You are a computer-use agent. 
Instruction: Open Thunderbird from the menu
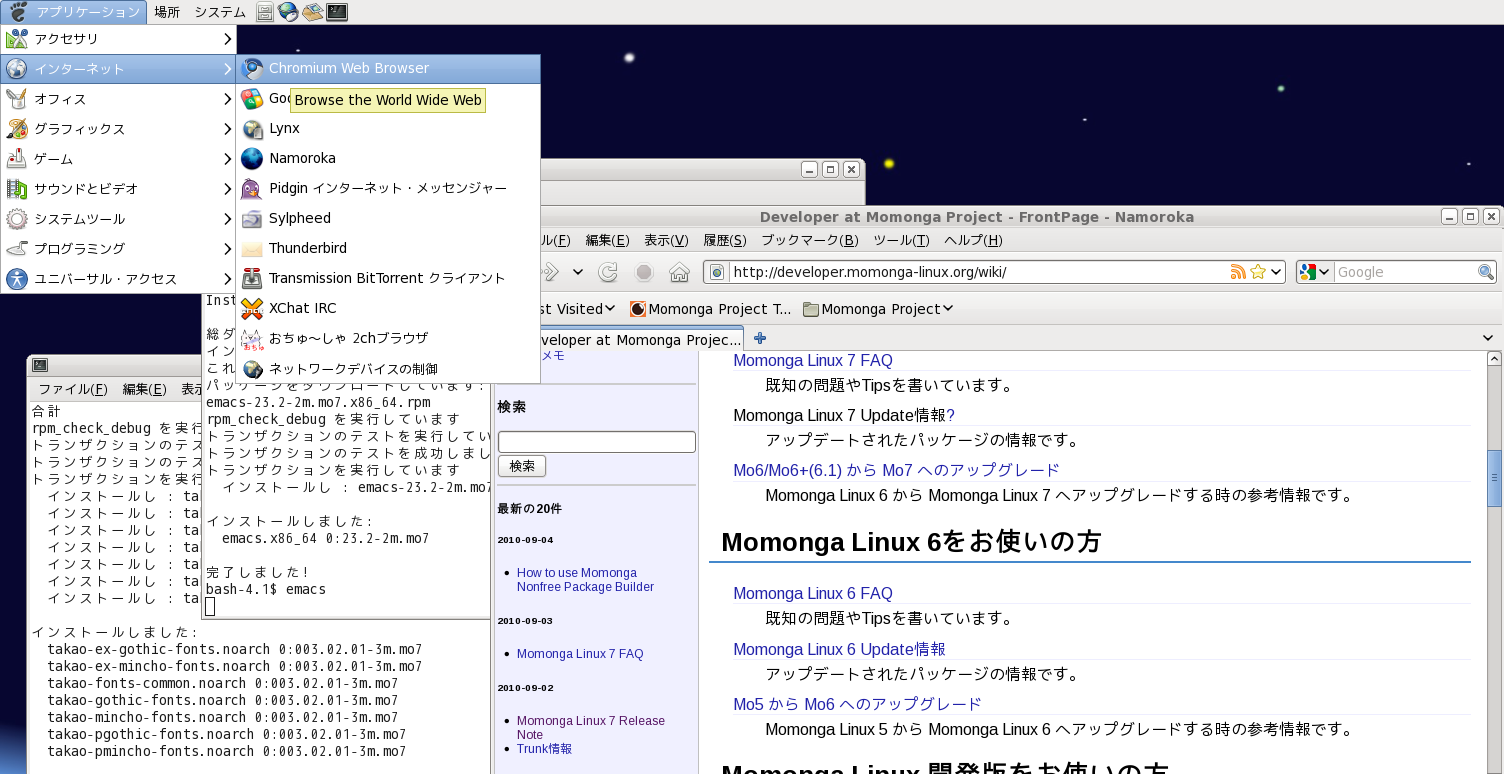[388, 249]
